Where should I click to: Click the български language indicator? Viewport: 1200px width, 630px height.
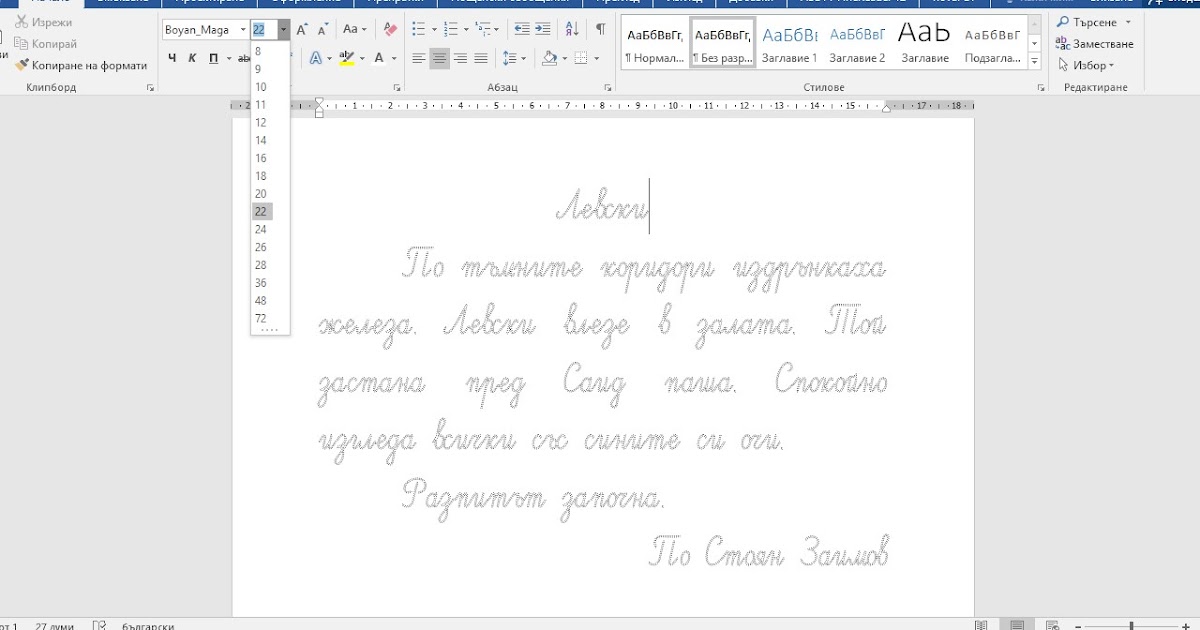[x=148, y=625]
